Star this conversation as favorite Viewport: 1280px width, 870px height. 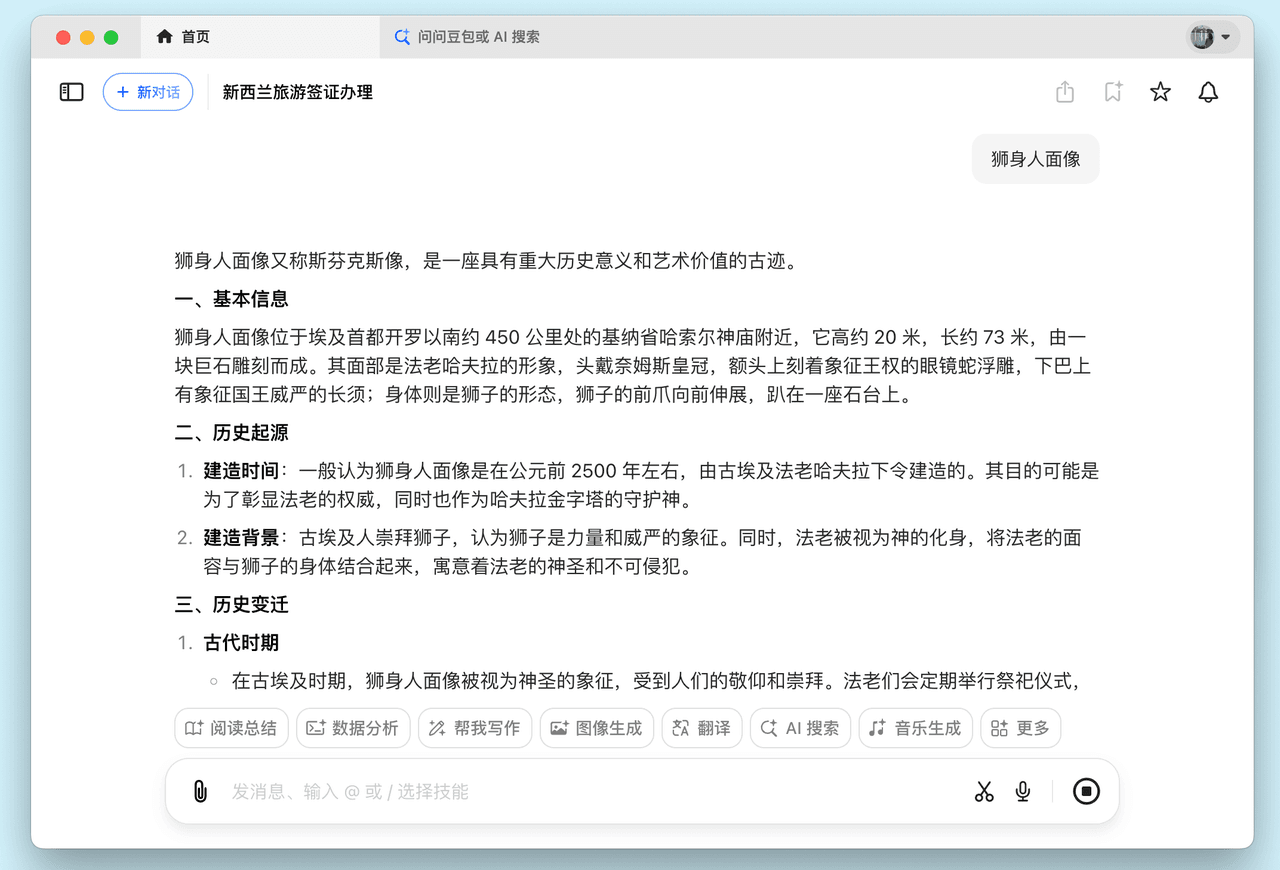(1160, 92)
